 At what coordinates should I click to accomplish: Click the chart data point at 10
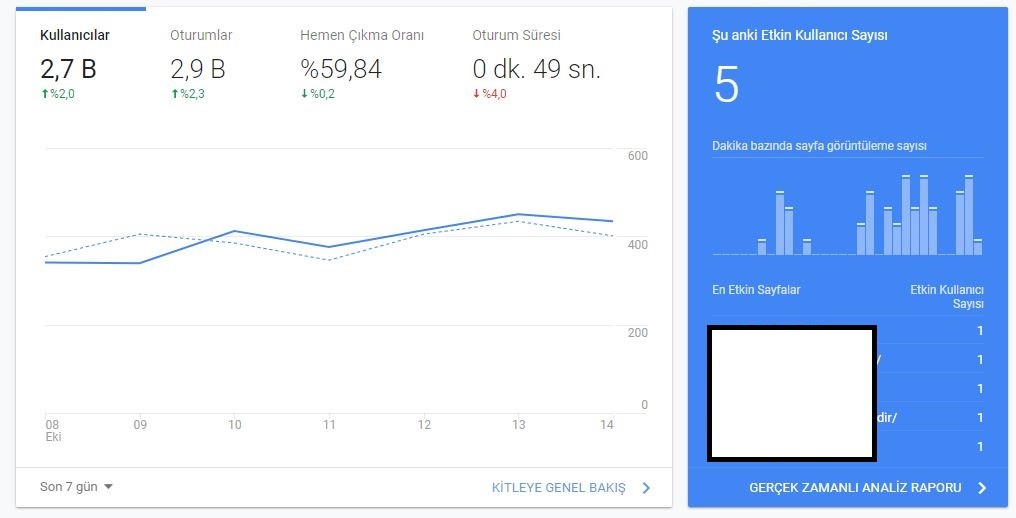[235, 231]
